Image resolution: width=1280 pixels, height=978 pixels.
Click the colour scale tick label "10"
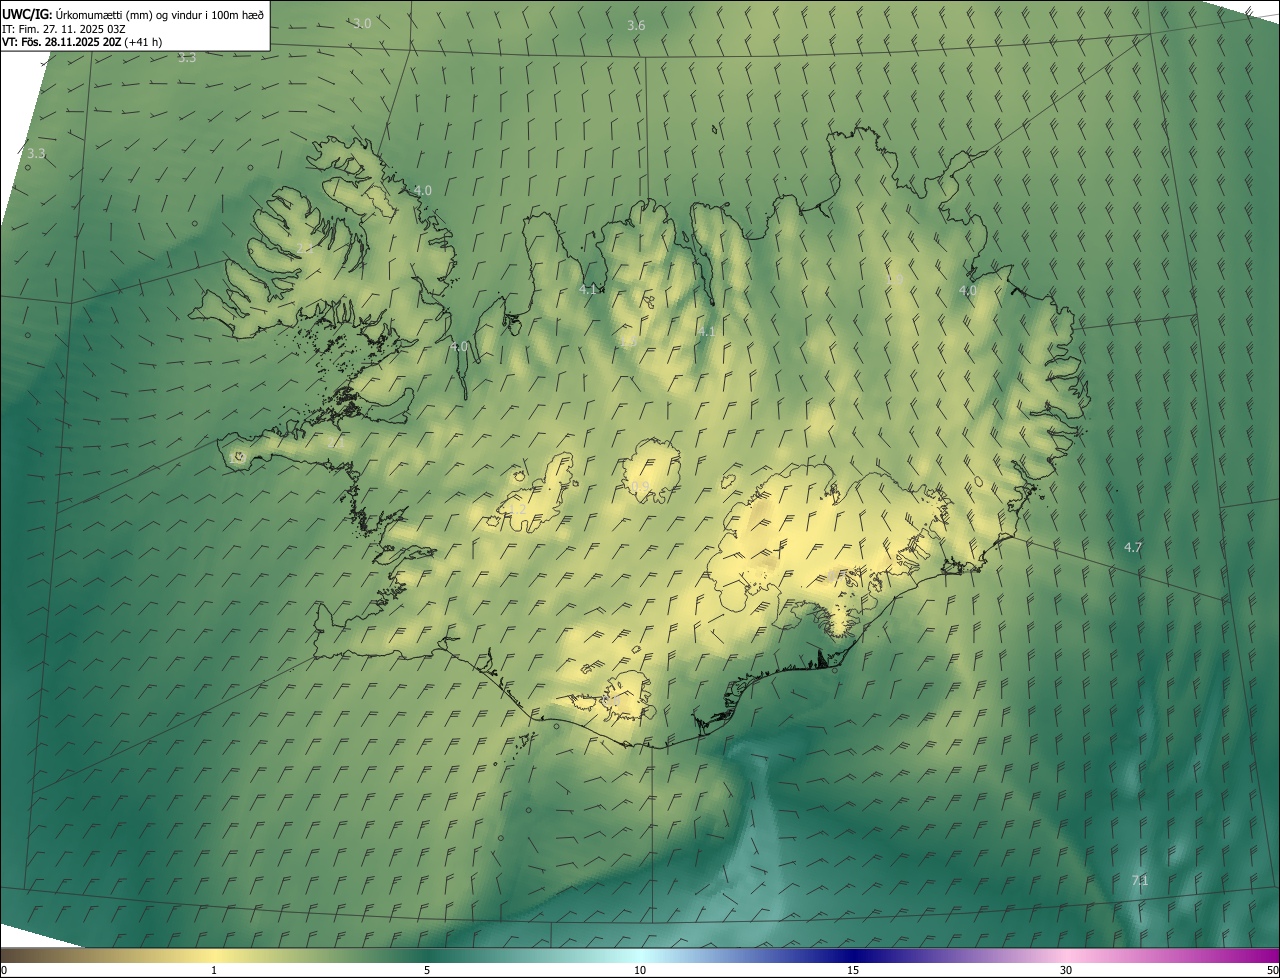[x=640, y=970]
